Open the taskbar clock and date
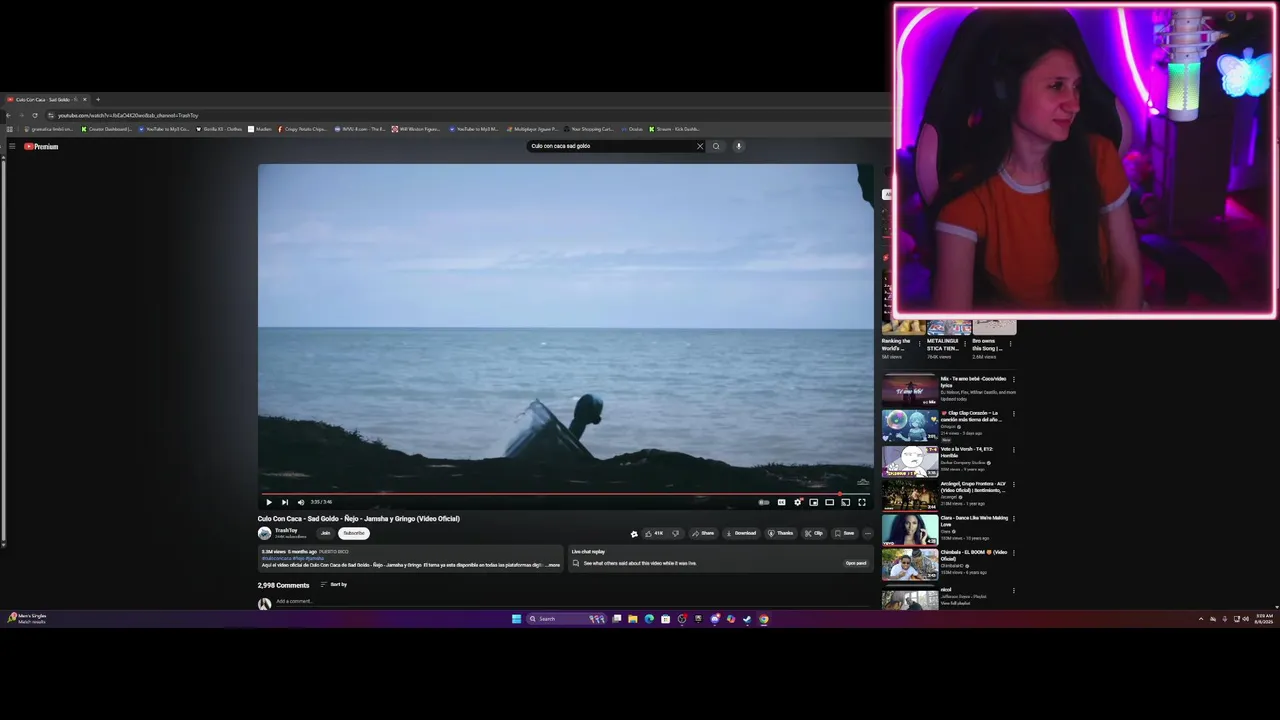The image size is (1280, 720). [1264, 619]
